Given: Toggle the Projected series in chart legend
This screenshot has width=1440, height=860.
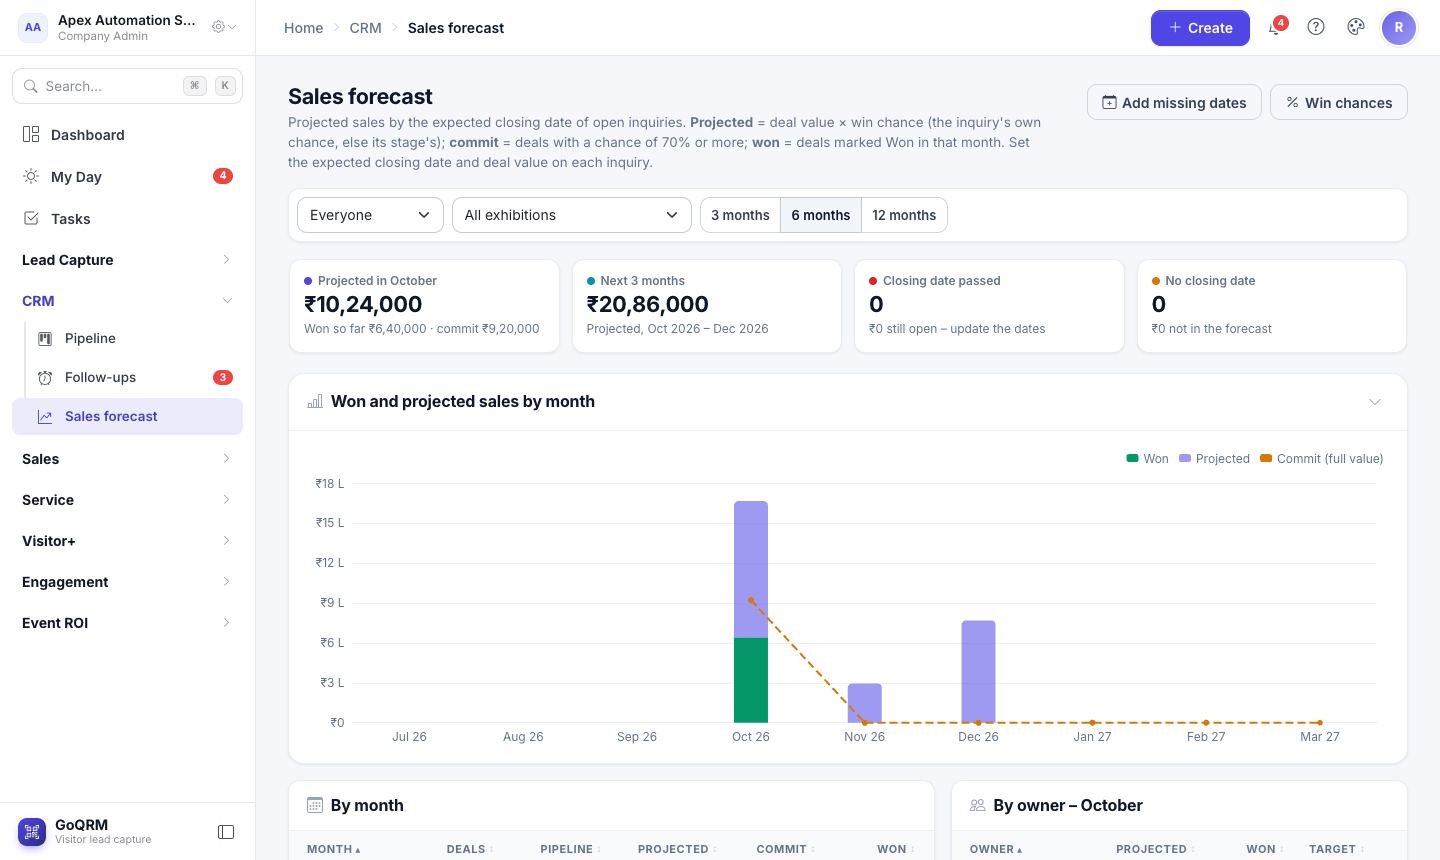Looking at the screenshot, I should click(1214, 459).
